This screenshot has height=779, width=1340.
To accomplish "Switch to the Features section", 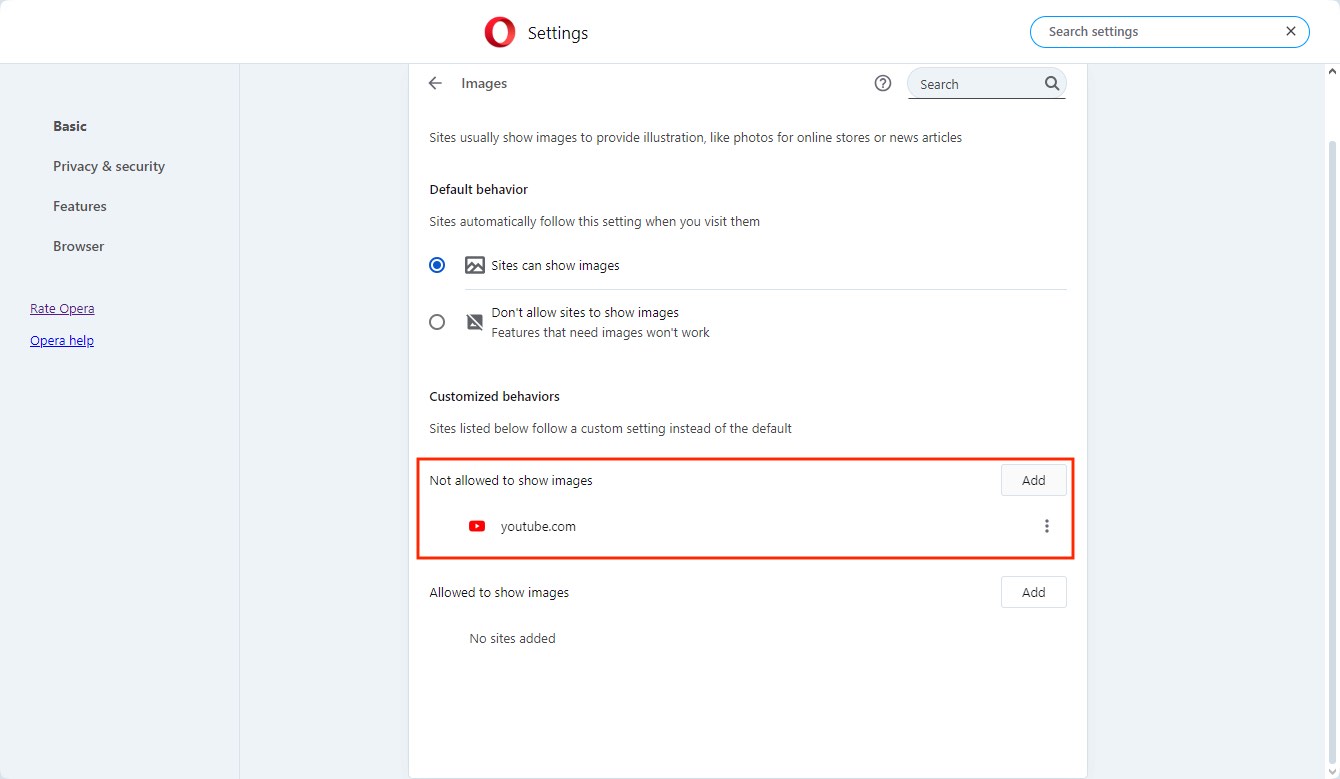I will tap(79, 206).
